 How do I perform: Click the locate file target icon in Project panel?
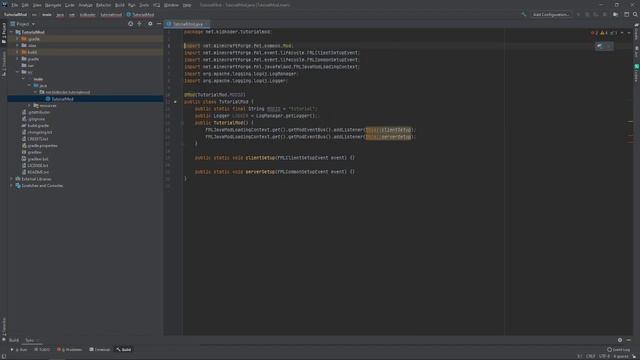(x=131, y=24)
